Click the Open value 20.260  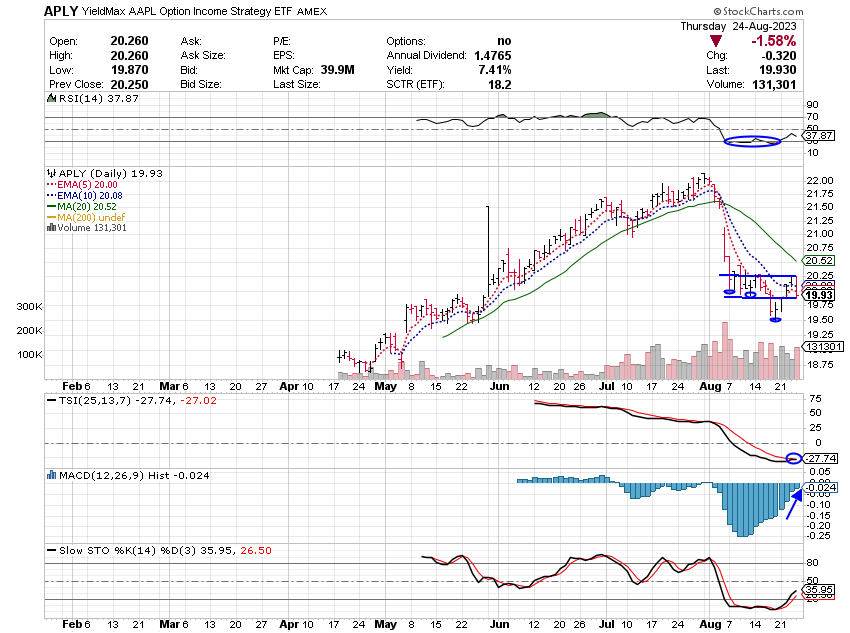pyautogui.click(x=130, y=41)
